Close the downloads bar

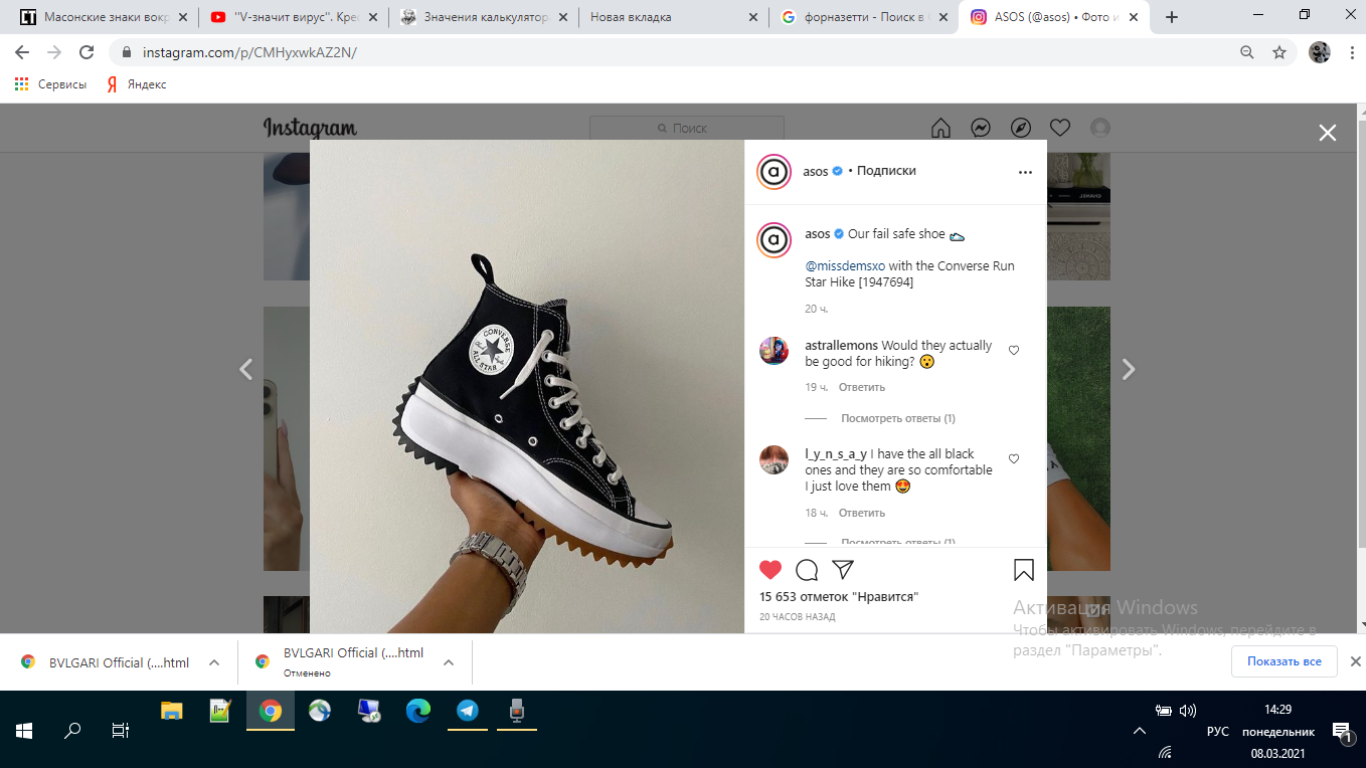[x=1355, y=662]
